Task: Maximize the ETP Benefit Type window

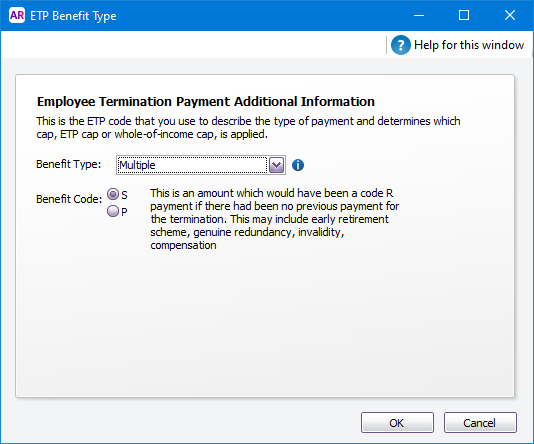Action: pyautogui.click(x=464, y=16)
